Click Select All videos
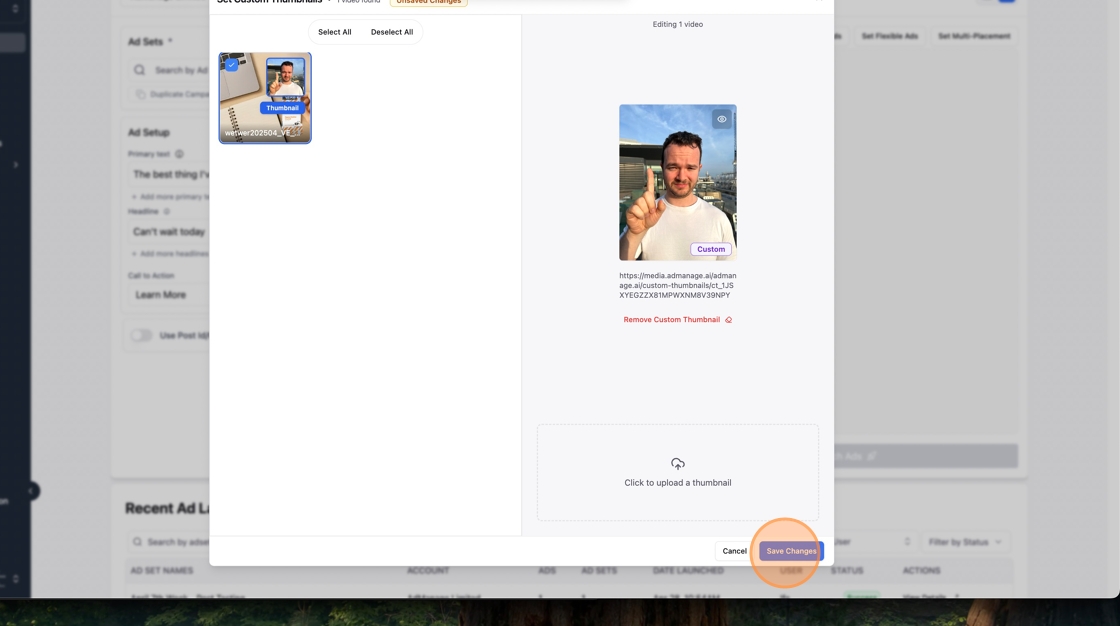Image resolution: width=1120 pixels, height=626 pixels. (334, 32)
